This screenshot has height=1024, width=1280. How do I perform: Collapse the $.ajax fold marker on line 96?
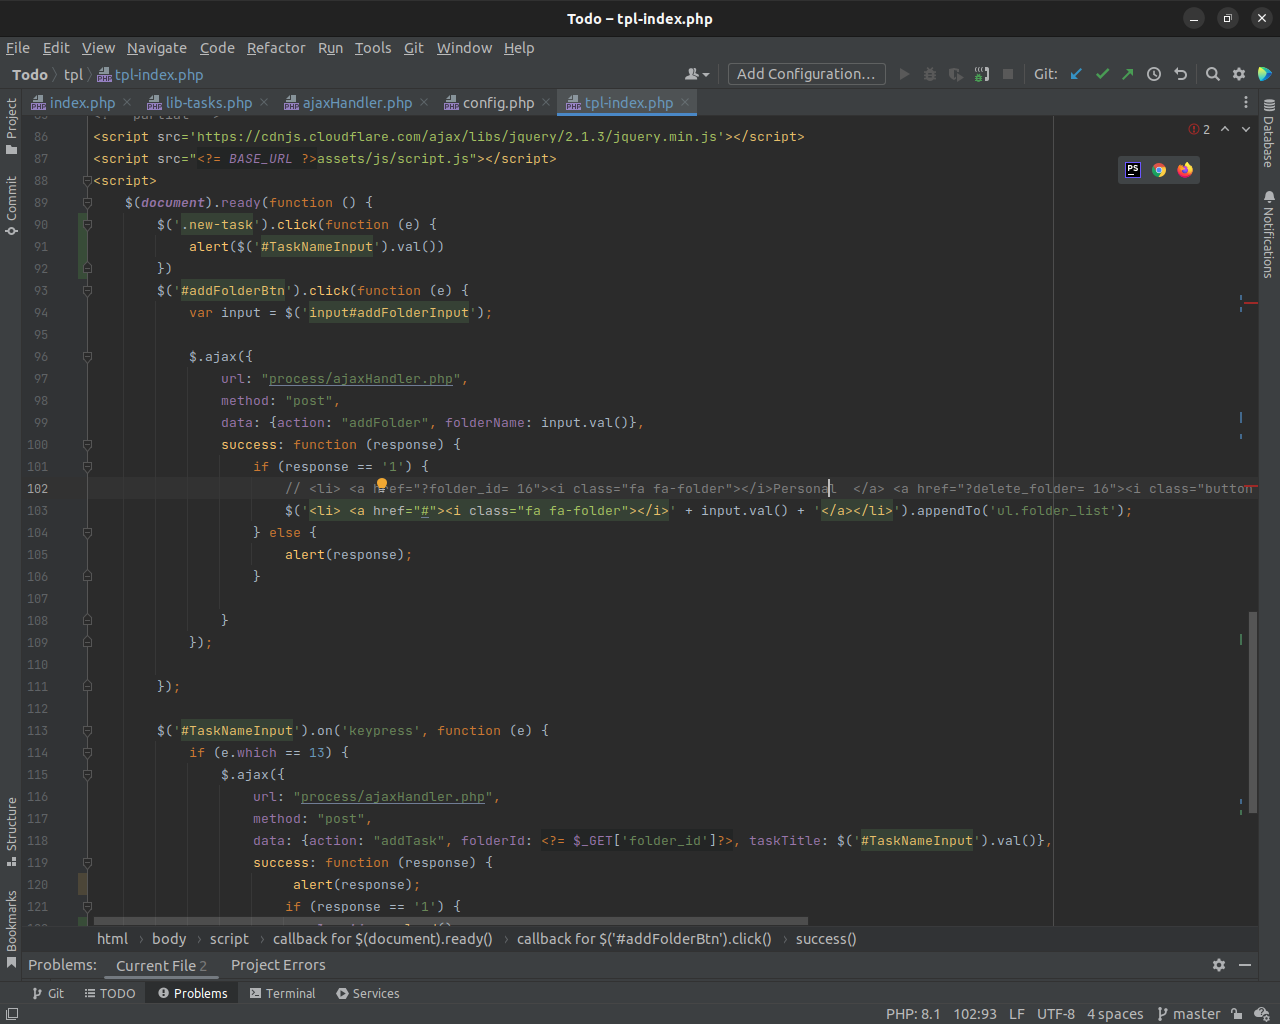point(87,357)
